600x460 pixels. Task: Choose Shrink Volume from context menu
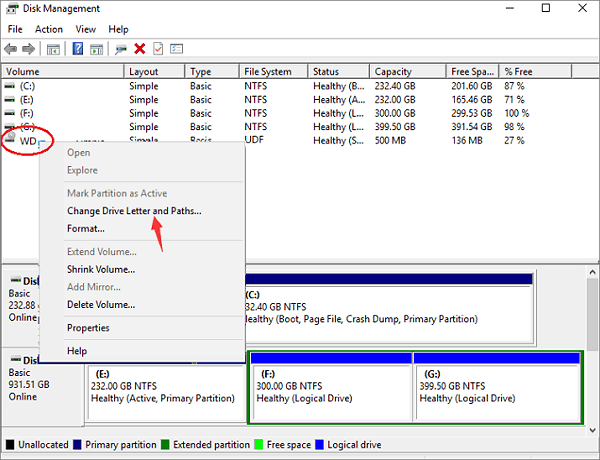[x=101, y=269]
